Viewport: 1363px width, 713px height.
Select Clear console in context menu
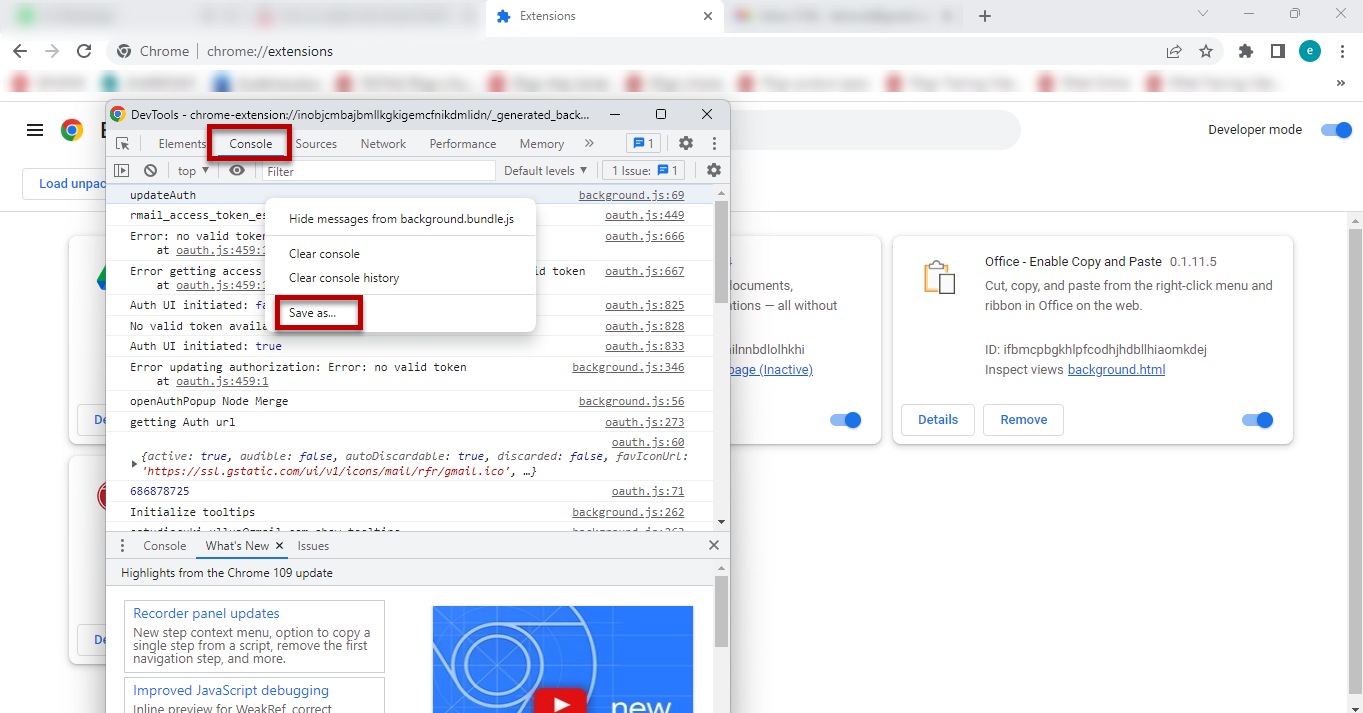point(324,254)
